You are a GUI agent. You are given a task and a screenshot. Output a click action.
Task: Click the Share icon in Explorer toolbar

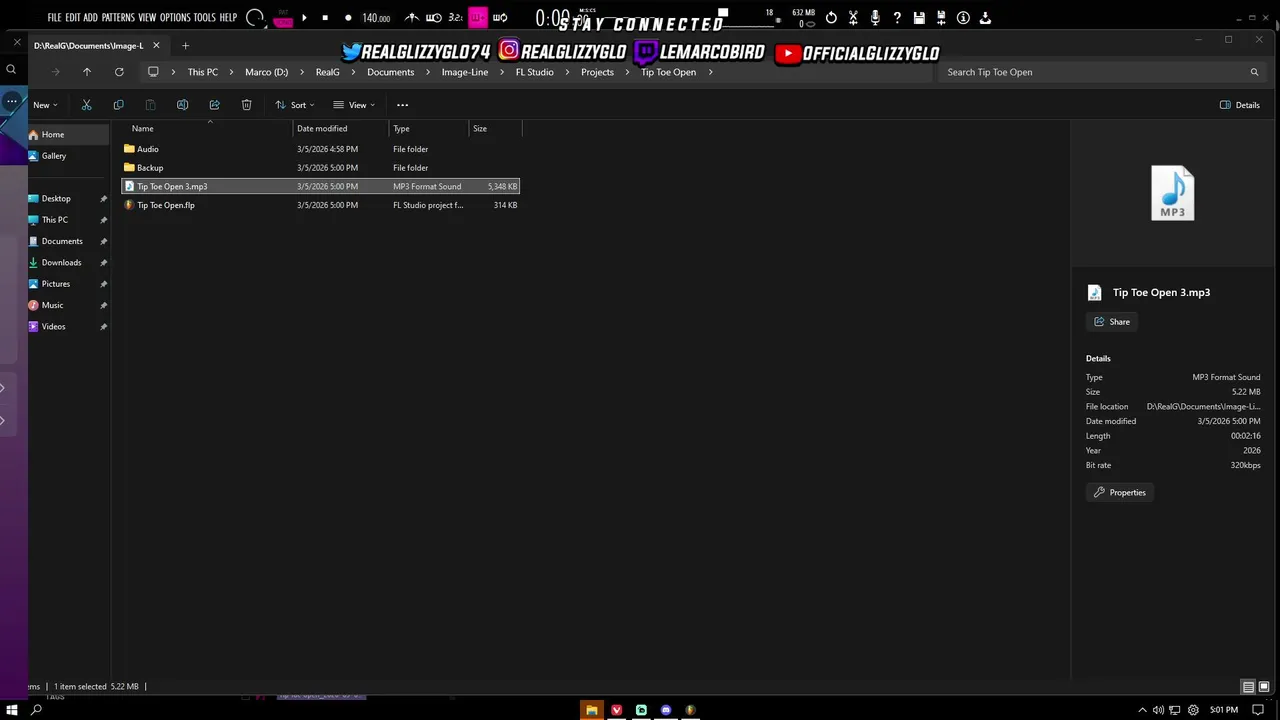coord(214,105)
